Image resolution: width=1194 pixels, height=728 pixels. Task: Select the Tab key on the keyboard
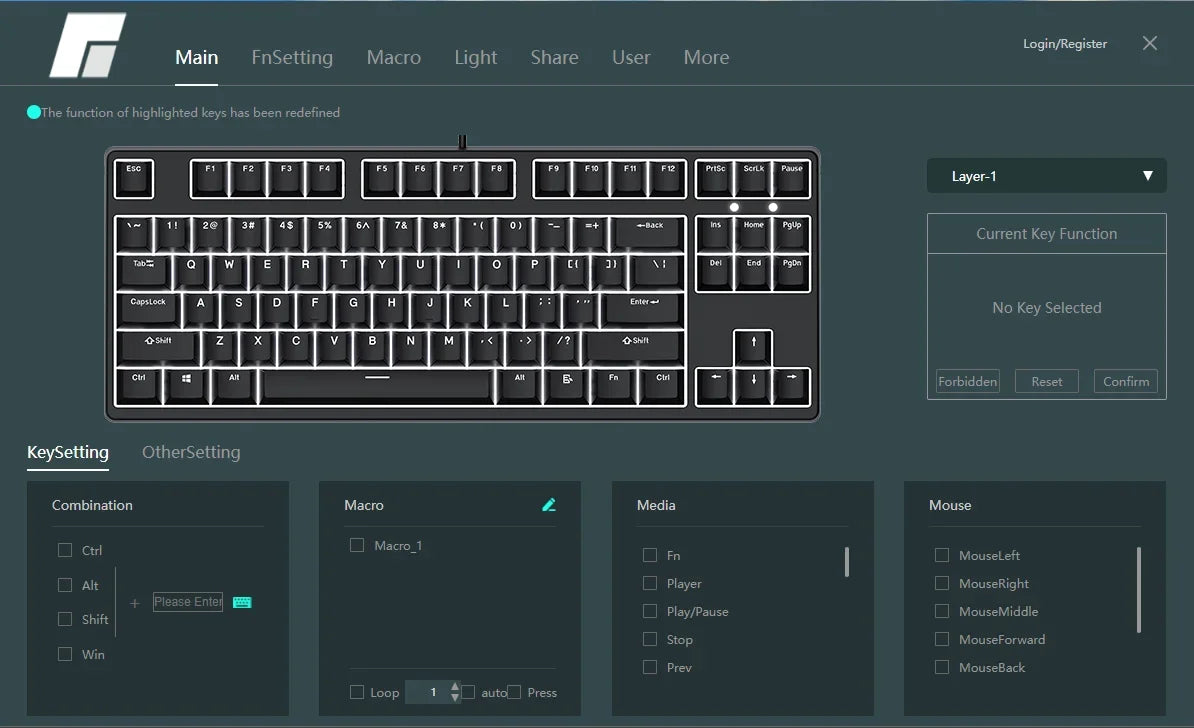pos(143,272)
